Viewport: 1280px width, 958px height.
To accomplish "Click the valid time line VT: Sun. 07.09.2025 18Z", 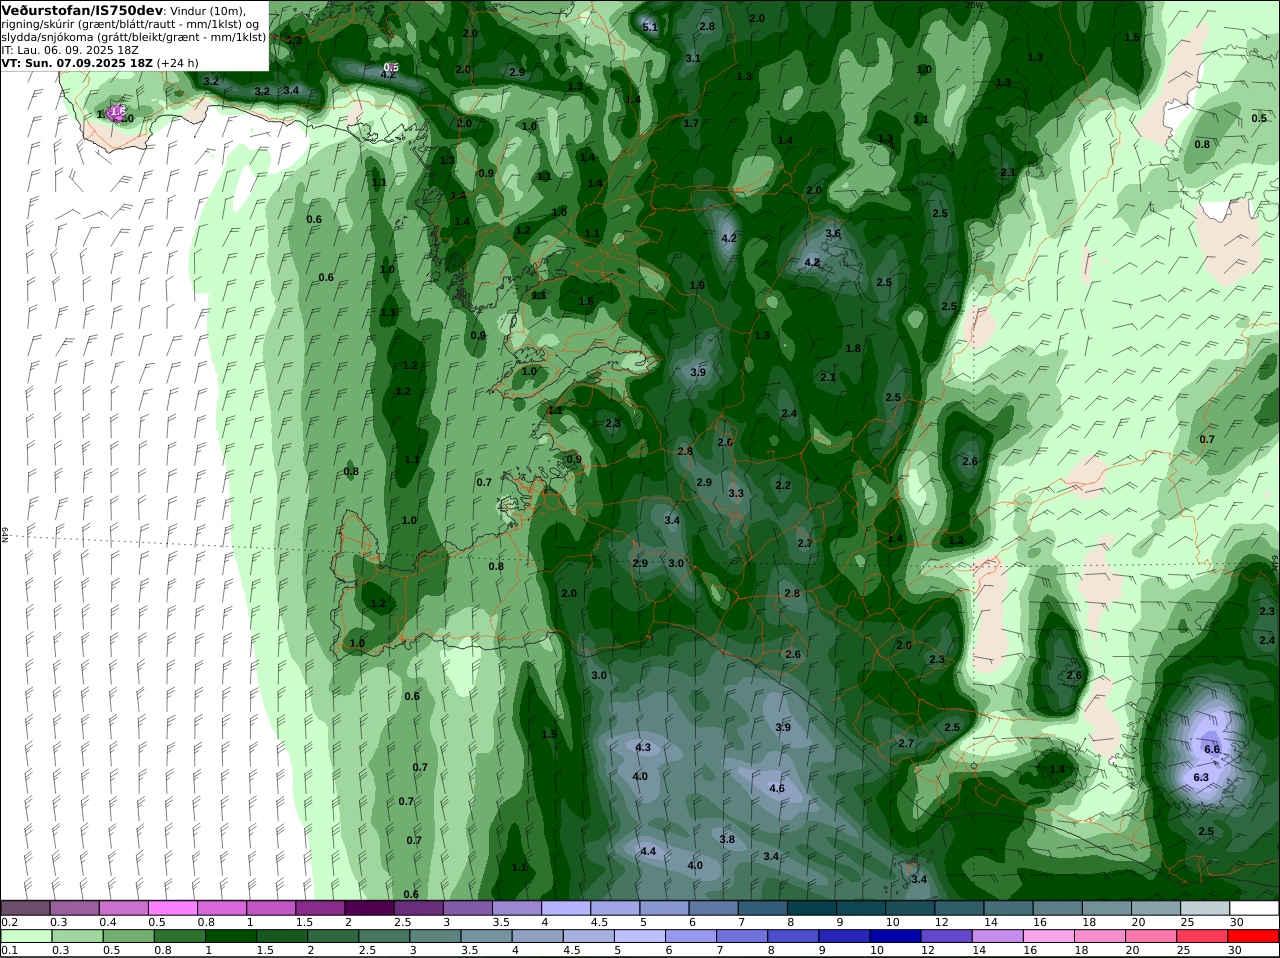I will click(x=76, y=62).
